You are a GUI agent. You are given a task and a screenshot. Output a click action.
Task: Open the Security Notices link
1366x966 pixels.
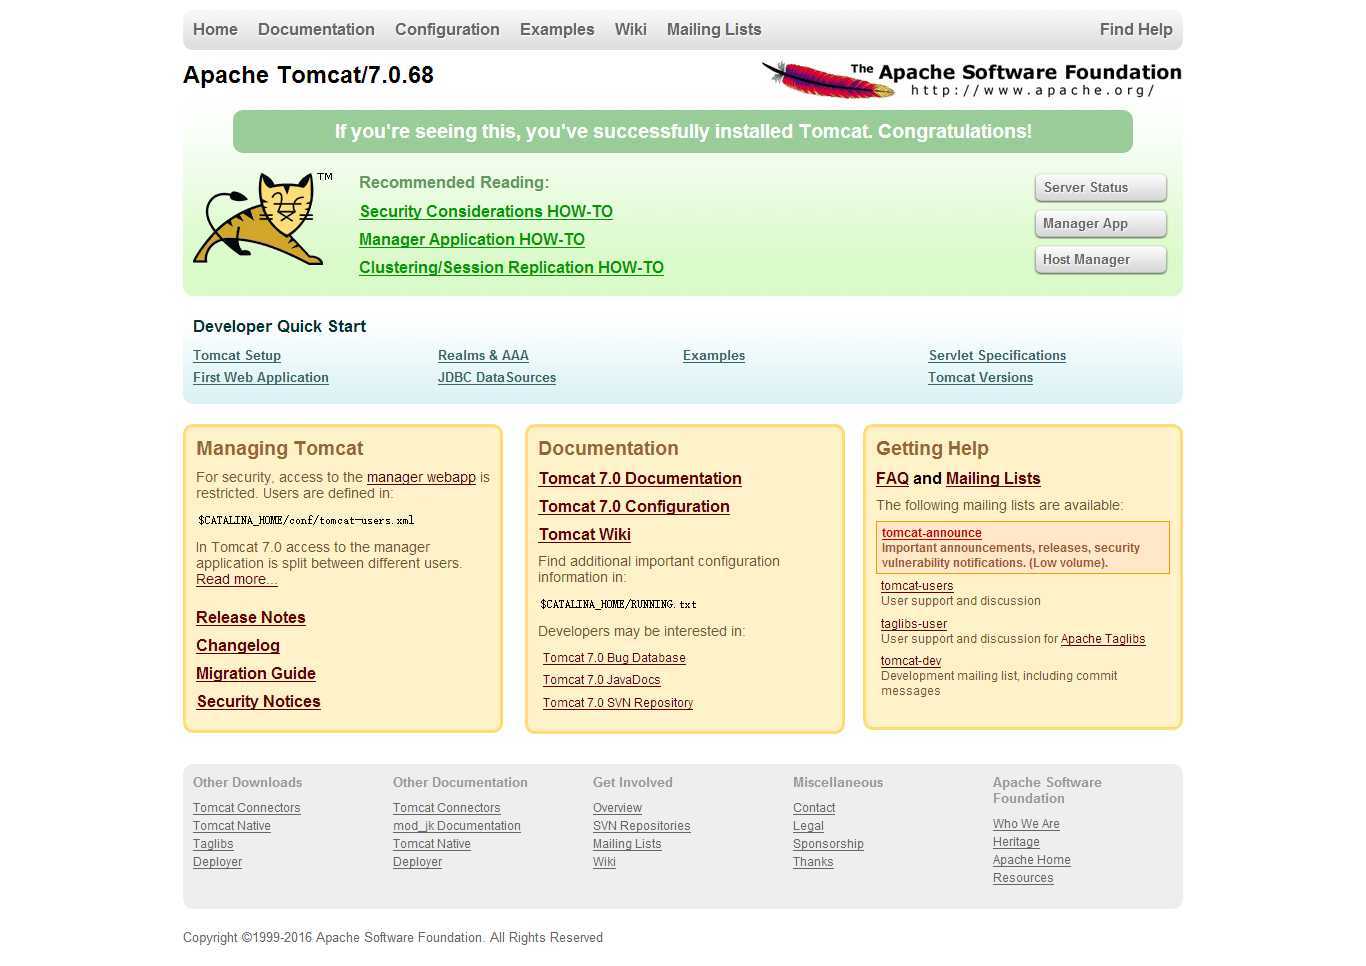(259, 702)
